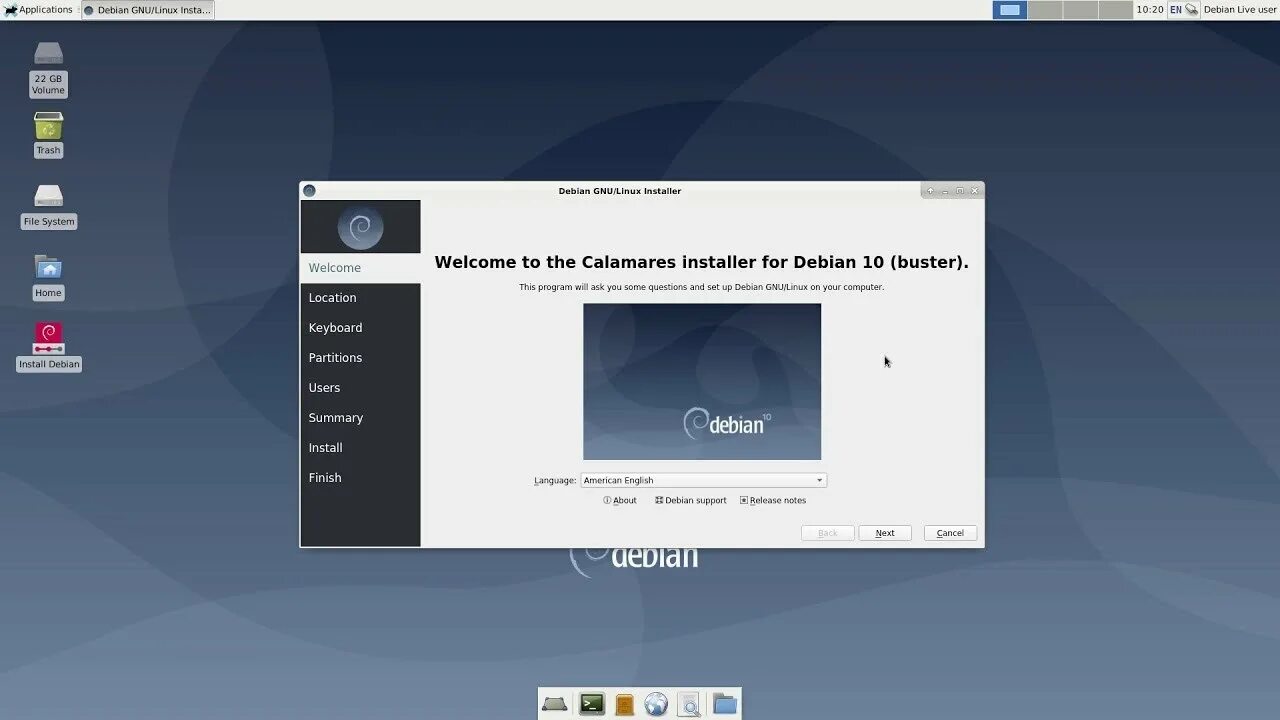Screen dimensions: 1280x720
Task: Close the Debian installer window
Action: [975, 191]
